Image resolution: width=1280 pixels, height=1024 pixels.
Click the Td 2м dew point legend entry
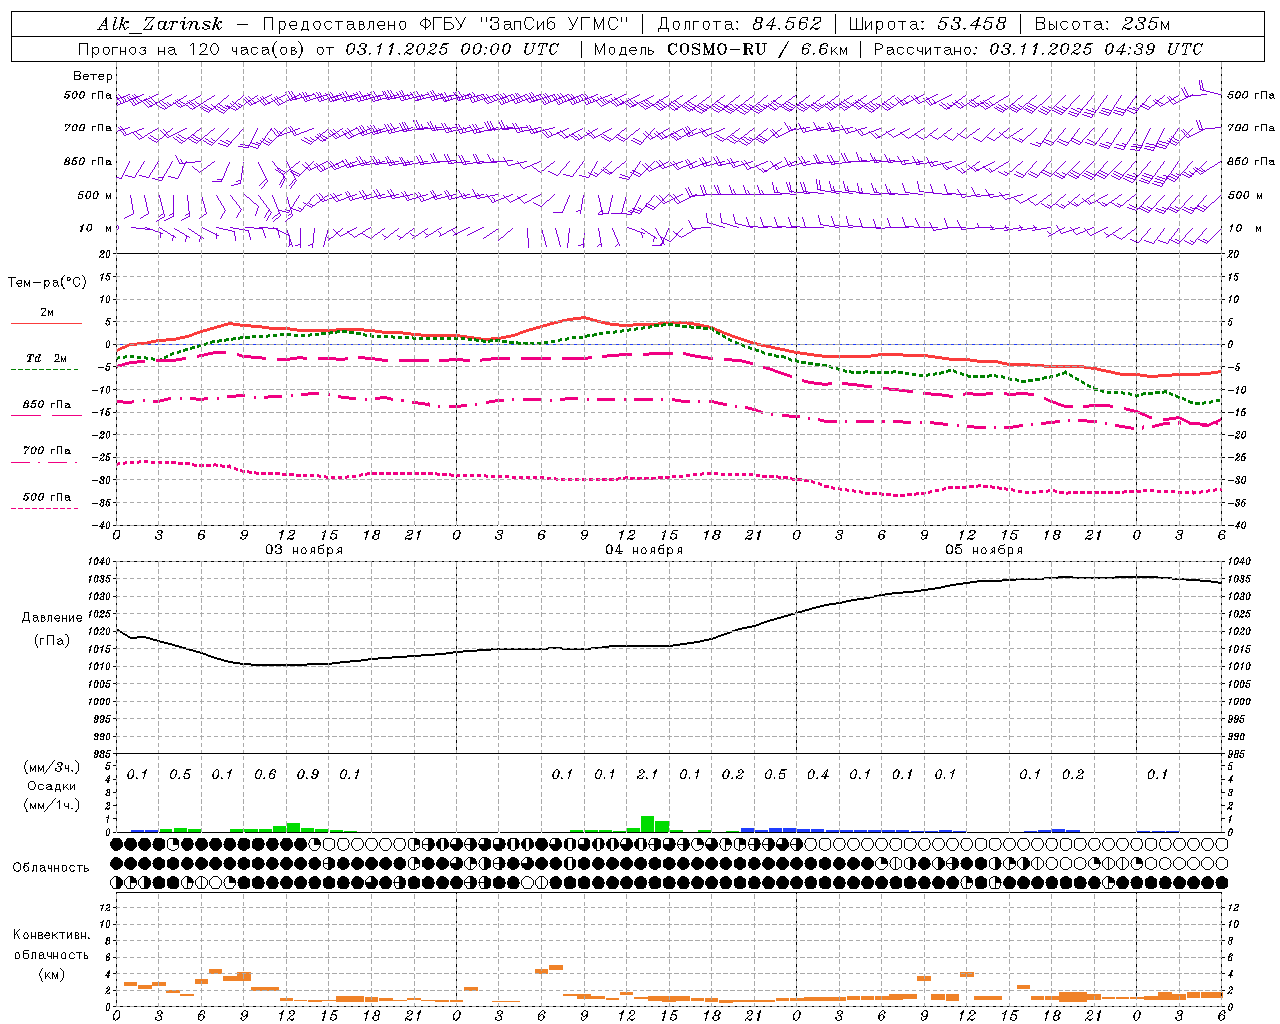46,358
